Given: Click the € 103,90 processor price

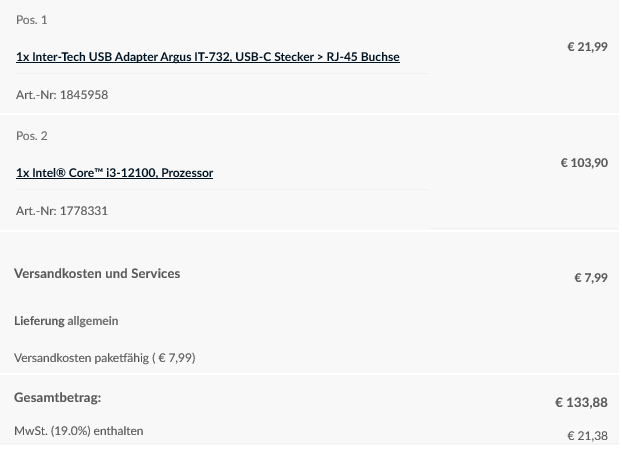Looking at the screenshot, I should 584,163.
